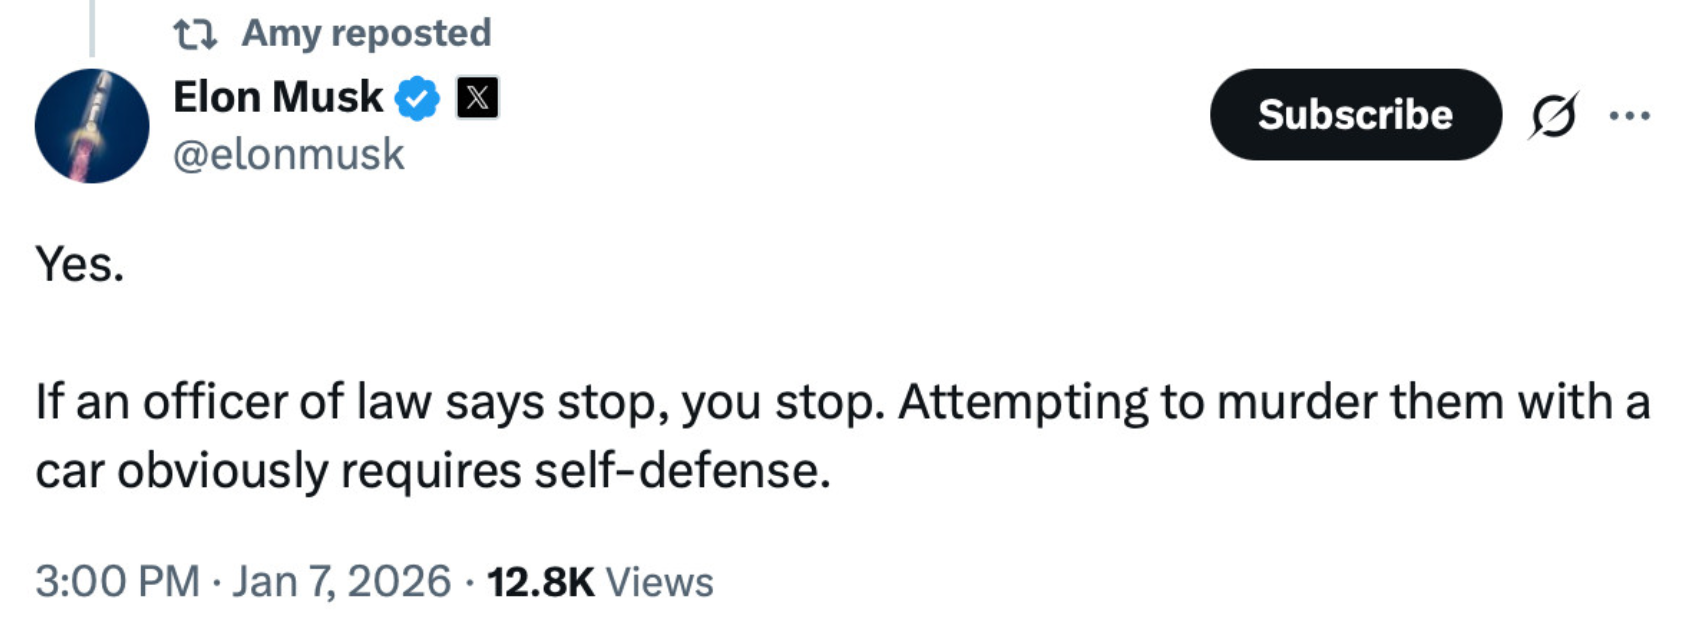The width and height of the screenshot is (1694, 631).
Task: Click the Jan 7, 2026 date
Action: pyautogui.click(x=341, y=582)
